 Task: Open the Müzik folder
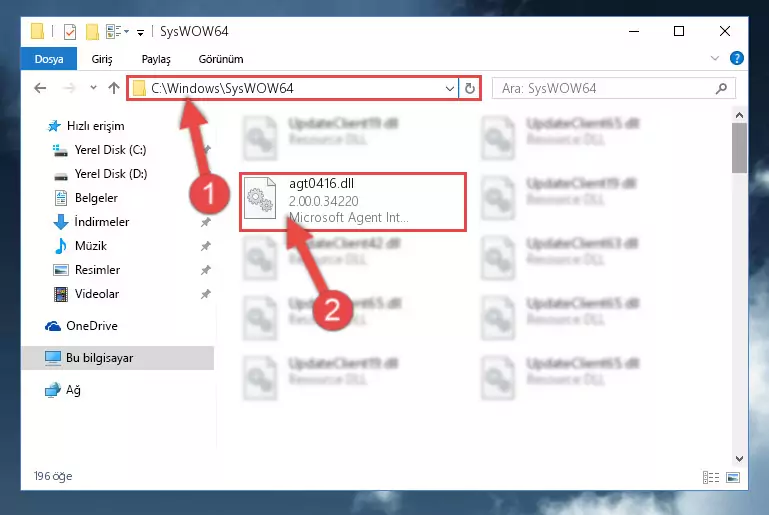91,246
